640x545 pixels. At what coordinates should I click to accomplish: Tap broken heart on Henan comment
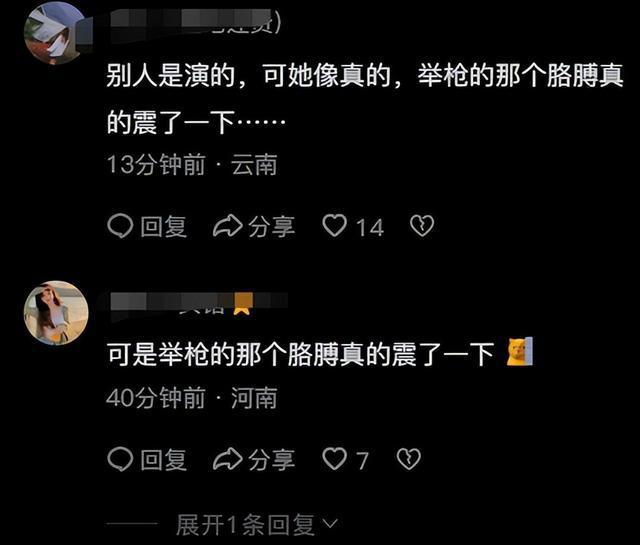tap(409, 459)
